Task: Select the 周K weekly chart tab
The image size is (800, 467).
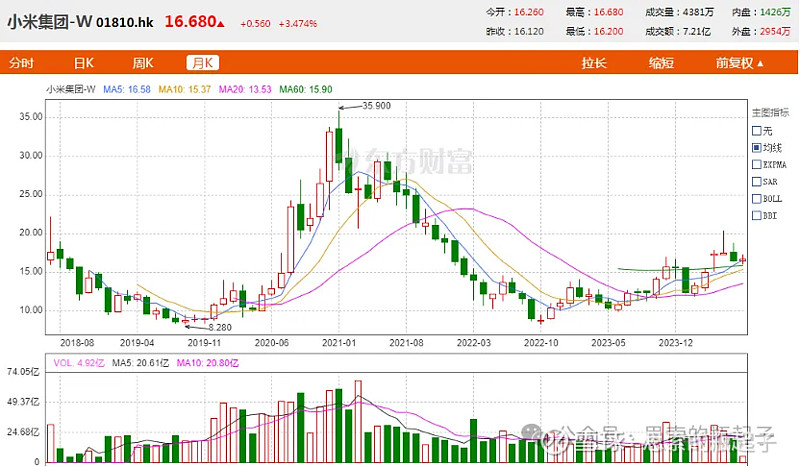Action: point(143,63)
